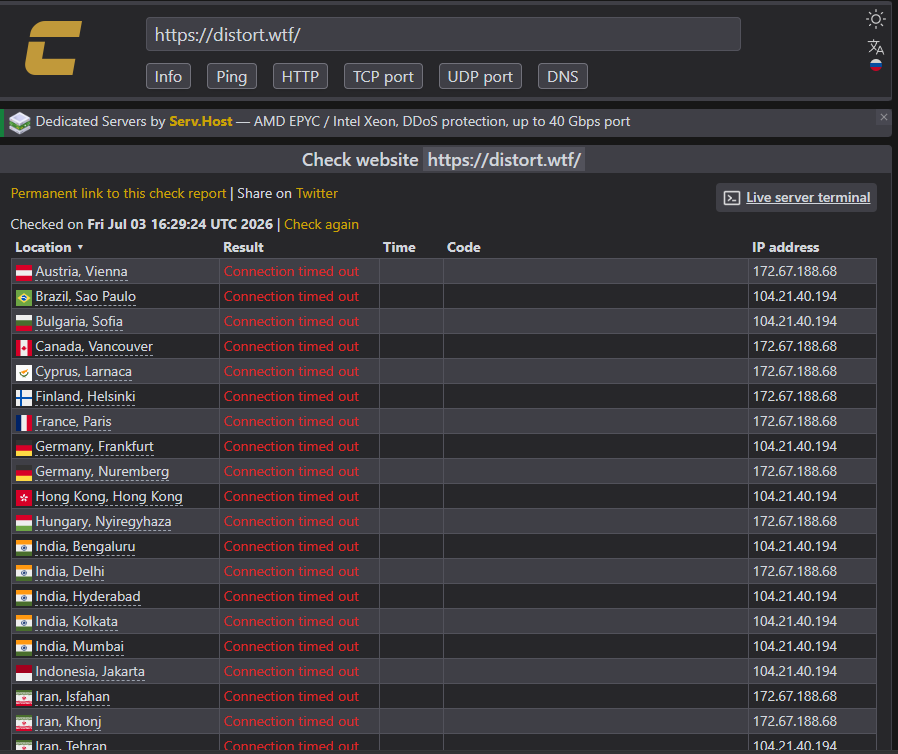Open the India, Mumbai node
Screen dimensions: 898x754
click(80, 646)
